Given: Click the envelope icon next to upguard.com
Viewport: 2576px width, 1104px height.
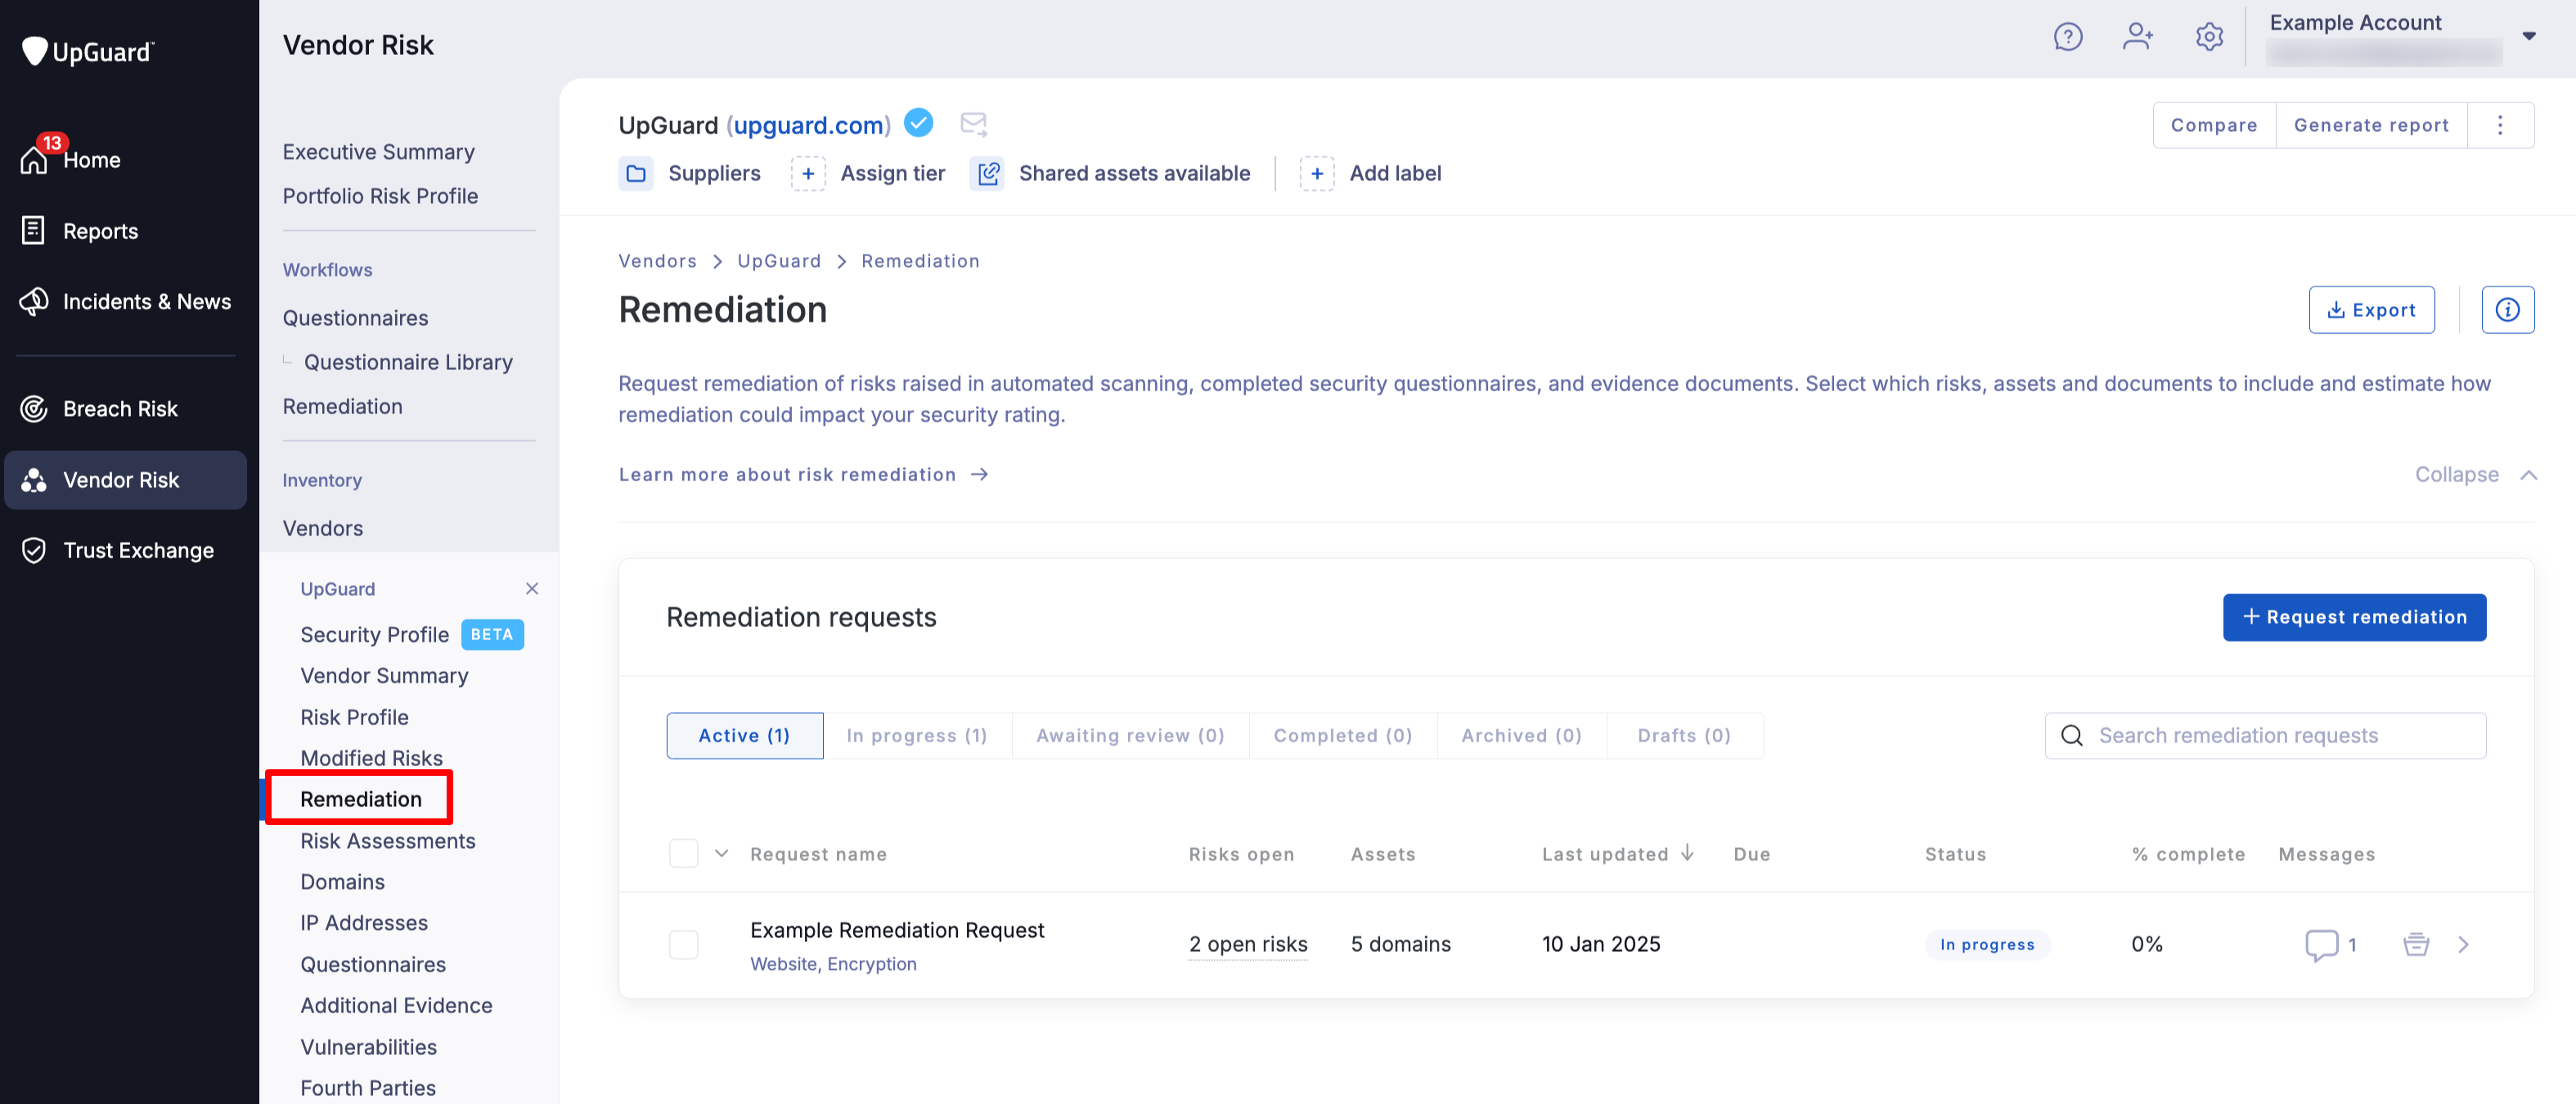Looking at the screenshot, I should (973, 124).
